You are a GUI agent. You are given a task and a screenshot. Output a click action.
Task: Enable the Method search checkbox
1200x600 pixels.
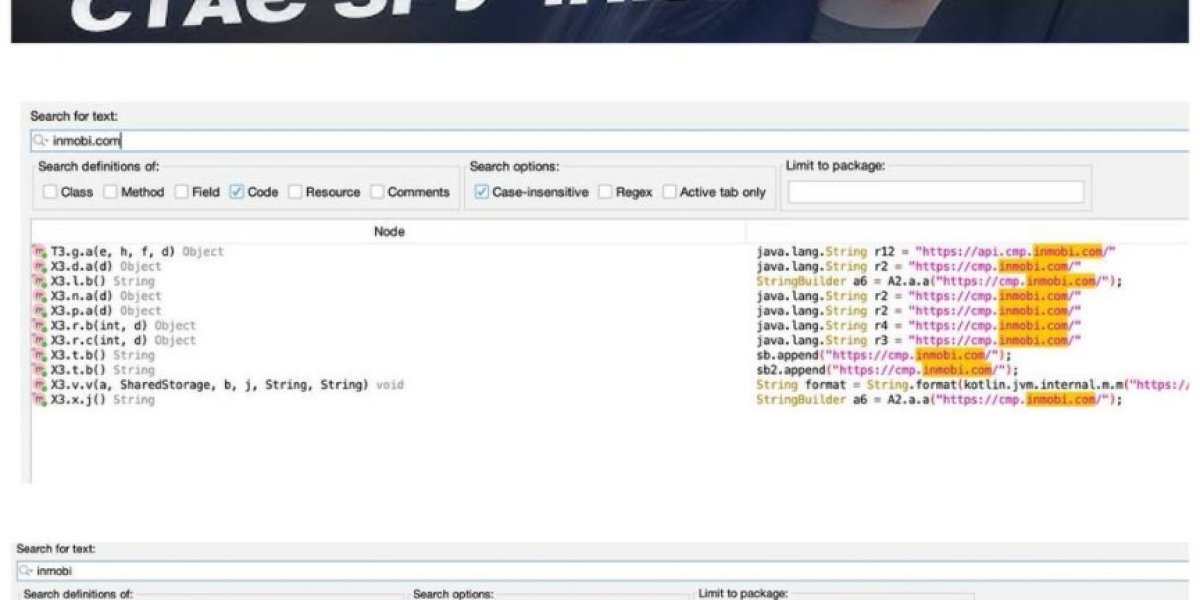(x=110, y=192)
